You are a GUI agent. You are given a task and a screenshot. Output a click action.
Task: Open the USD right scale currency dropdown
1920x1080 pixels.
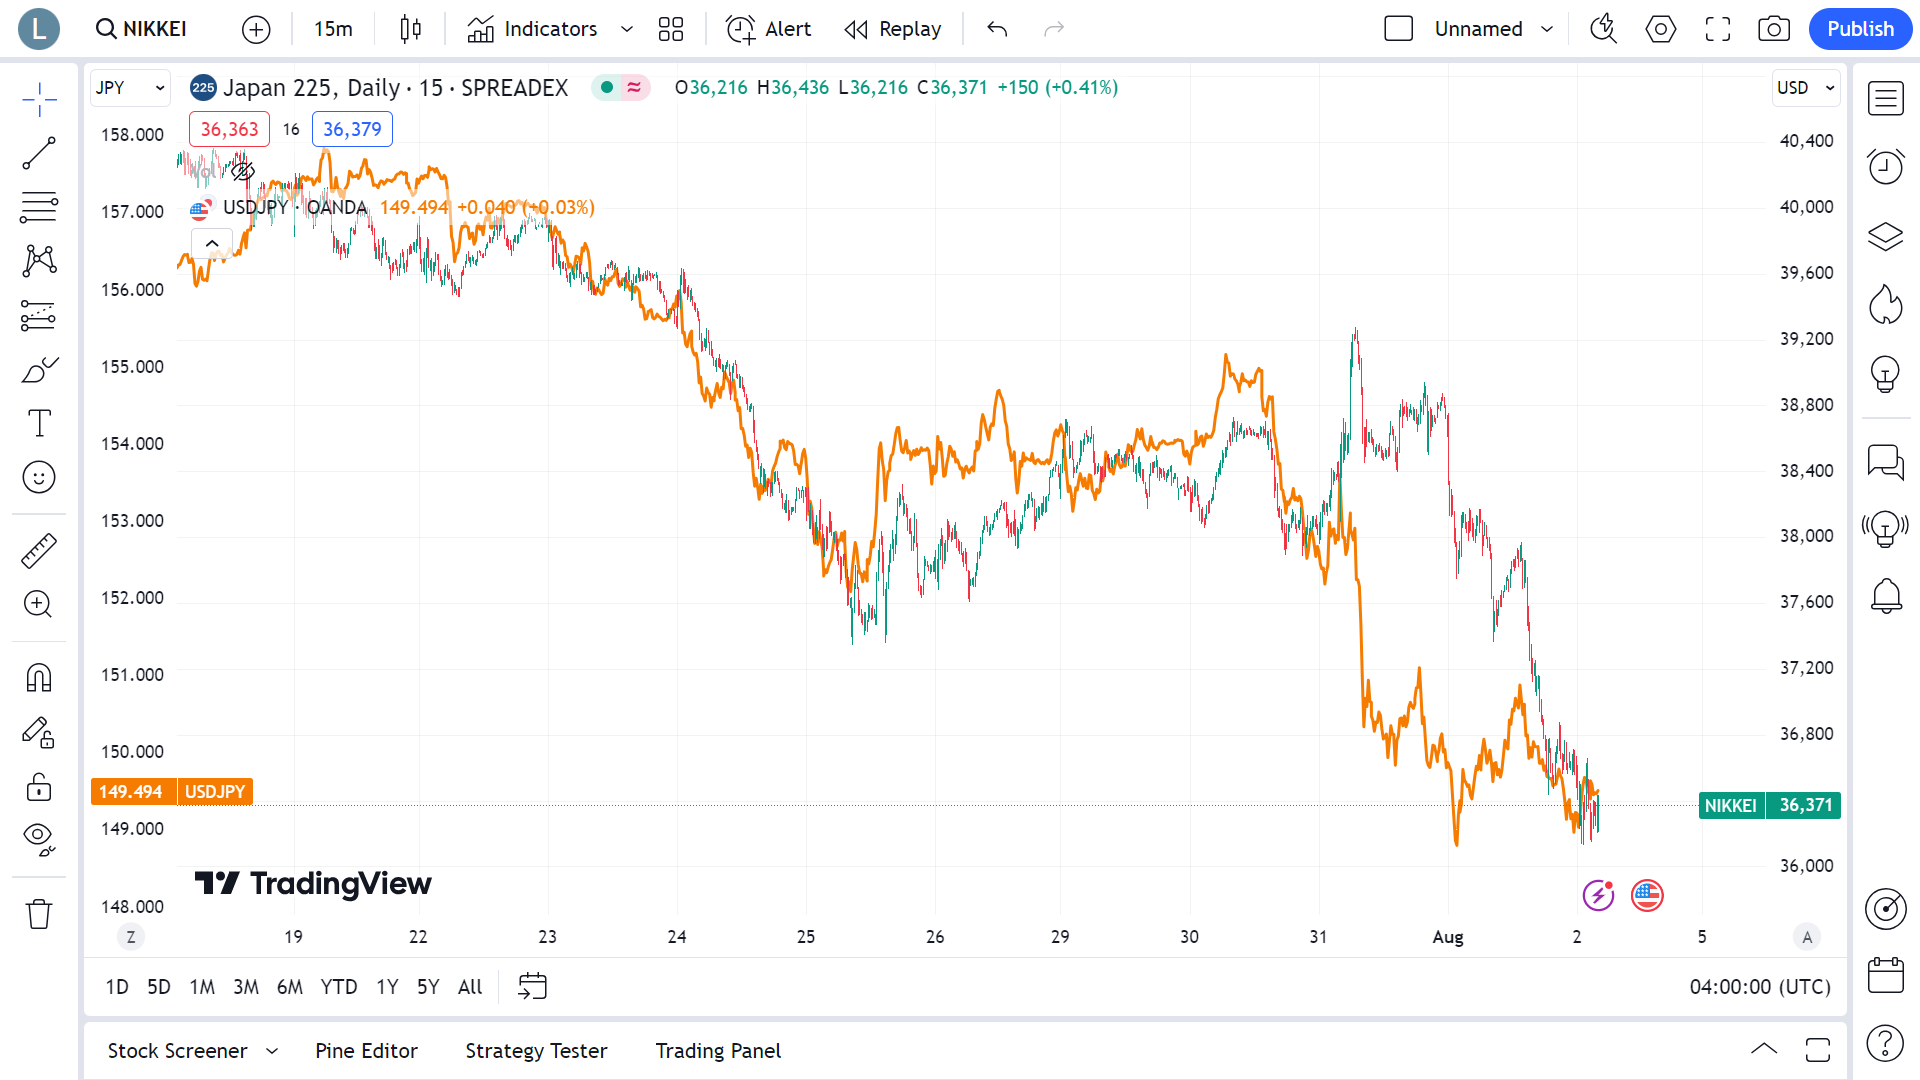pyautogui.click(x=1806, y=88)
